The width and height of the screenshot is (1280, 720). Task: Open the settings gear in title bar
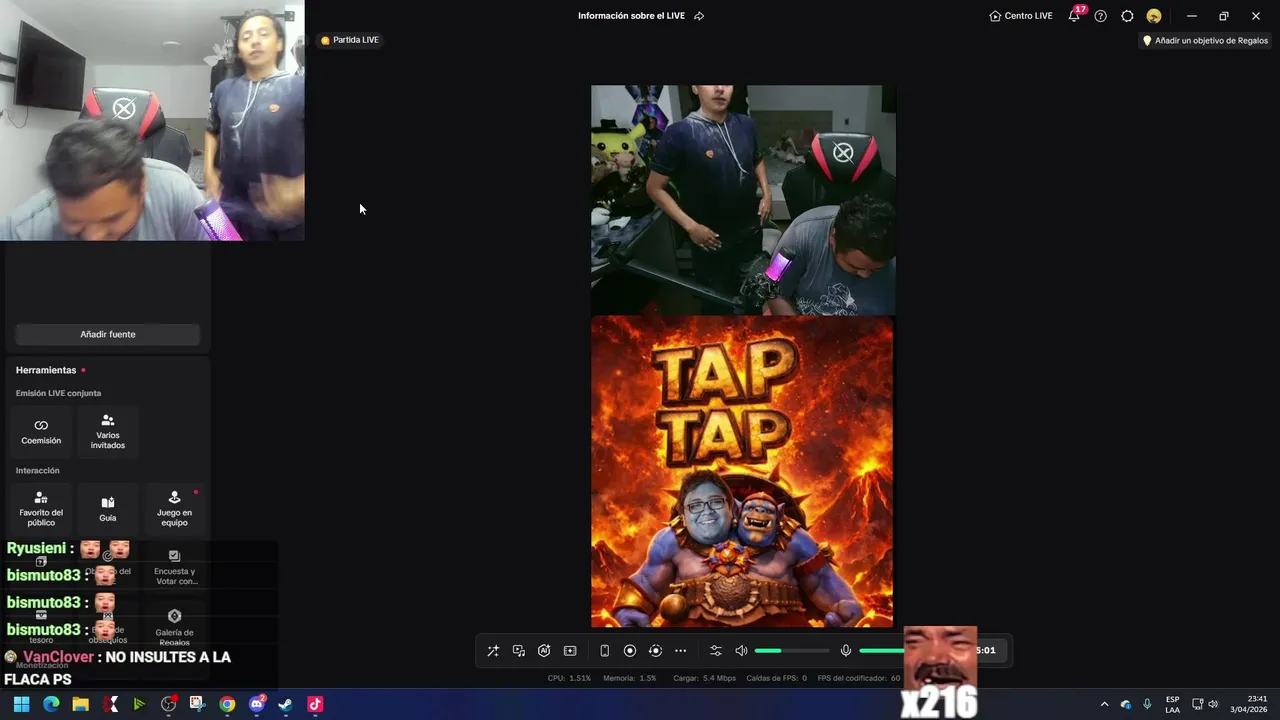click(1127, 16)
